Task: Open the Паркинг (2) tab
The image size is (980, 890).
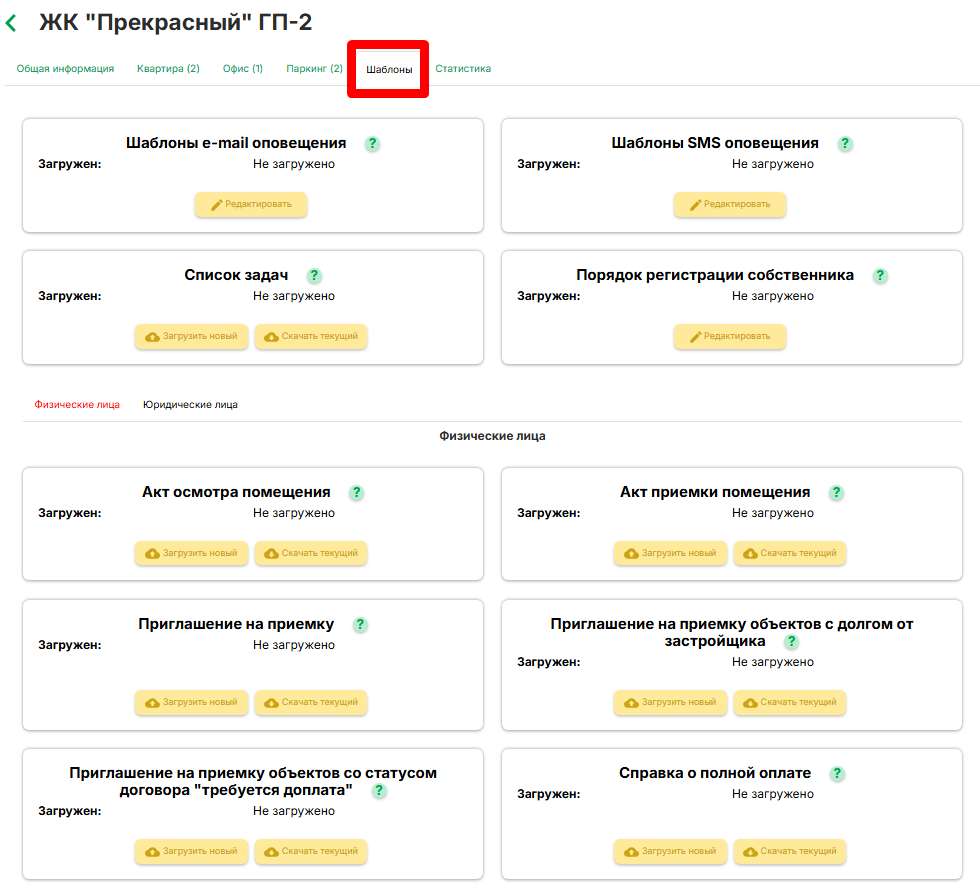Action: (x=314, y=69)
